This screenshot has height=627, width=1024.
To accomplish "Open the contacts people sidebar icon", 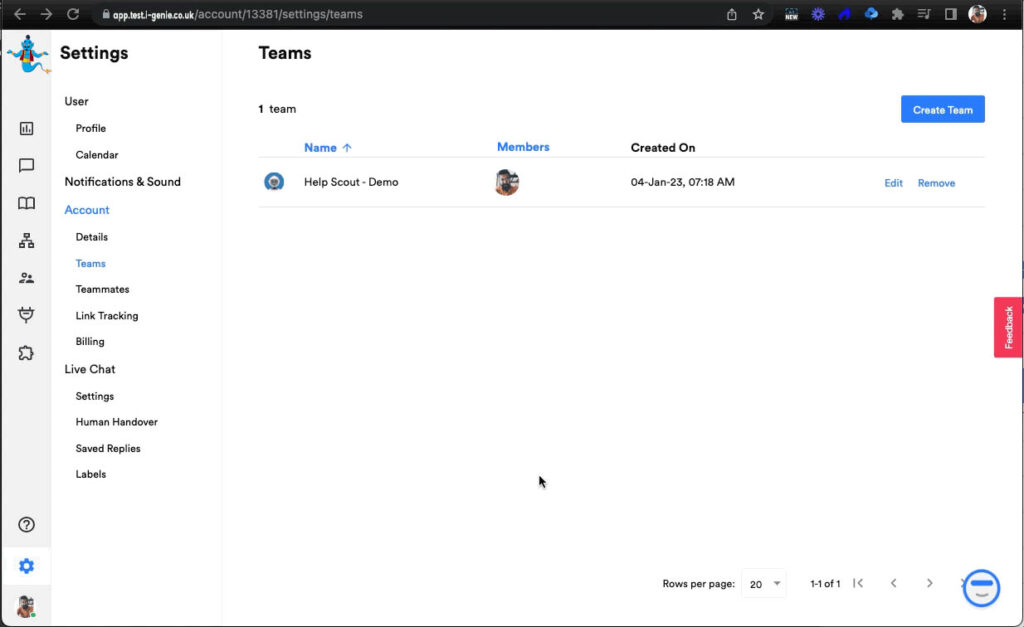I will 27,278.
